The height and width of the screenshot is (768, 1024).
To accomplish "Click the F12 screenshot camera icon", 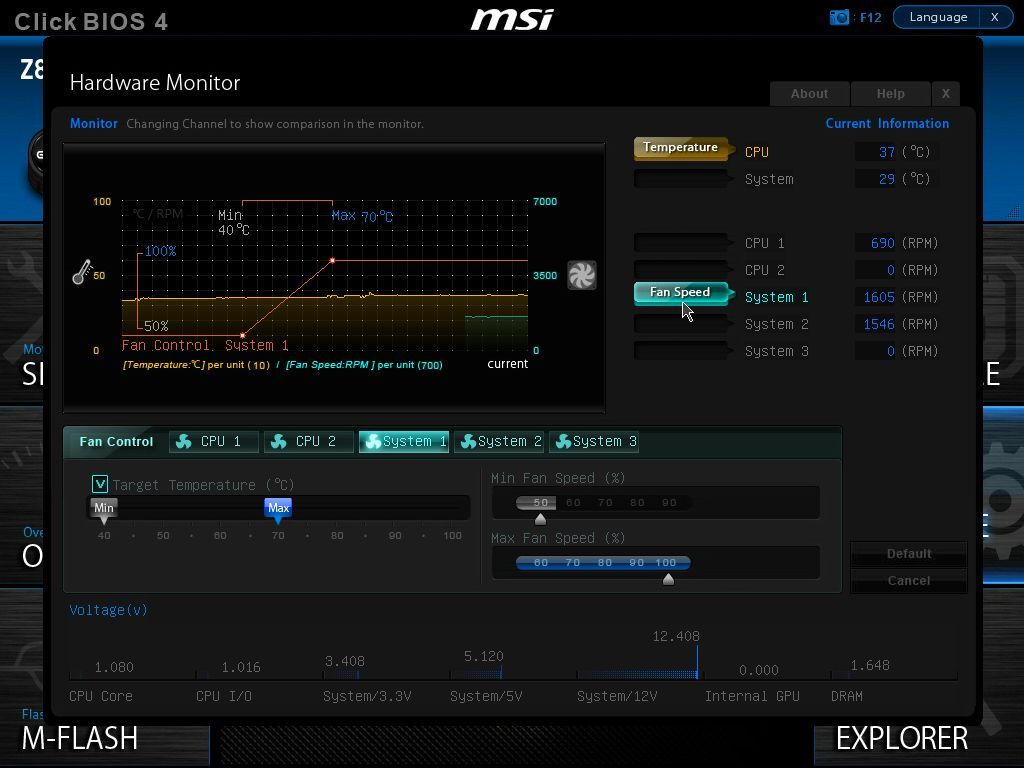I will click(x=839, y=17).
